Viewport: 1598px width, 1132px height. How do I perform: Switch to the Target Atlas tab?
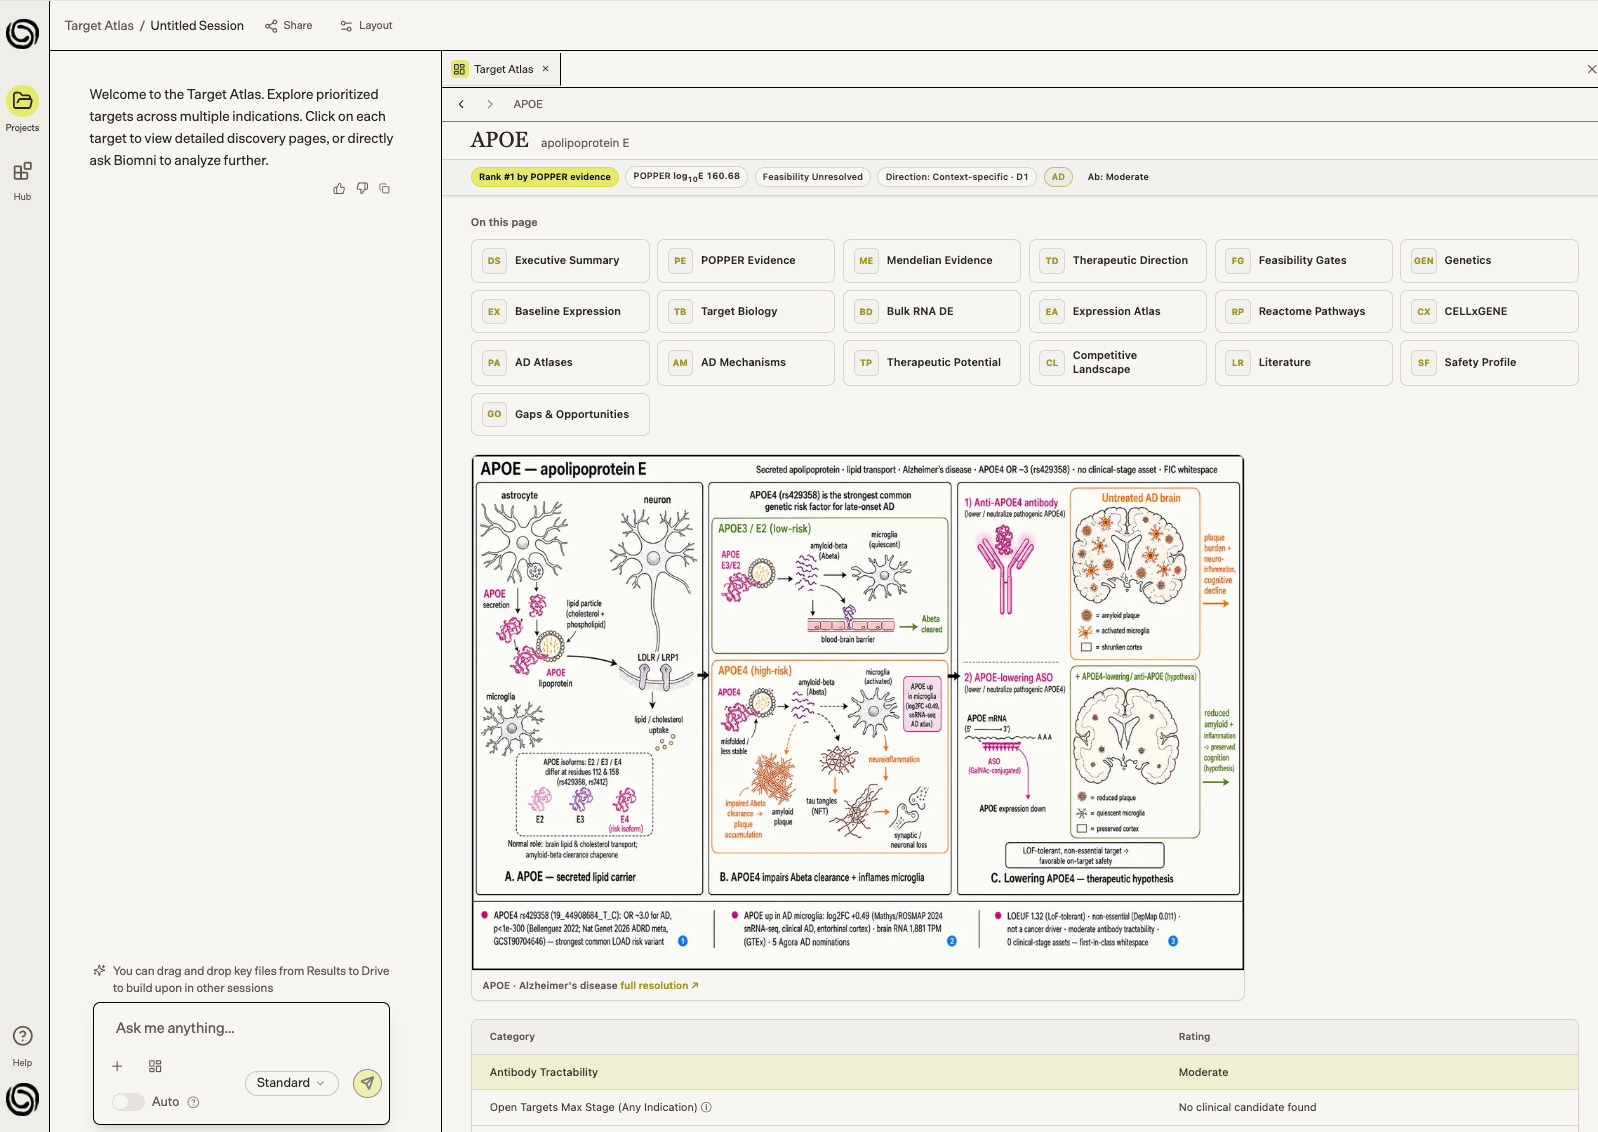[502, 69]
